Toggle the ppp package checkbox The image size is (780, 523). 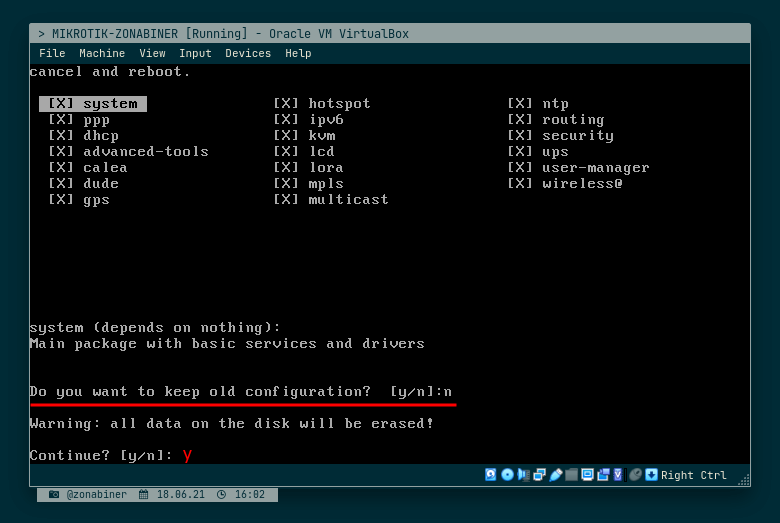[x=61, y=119]
